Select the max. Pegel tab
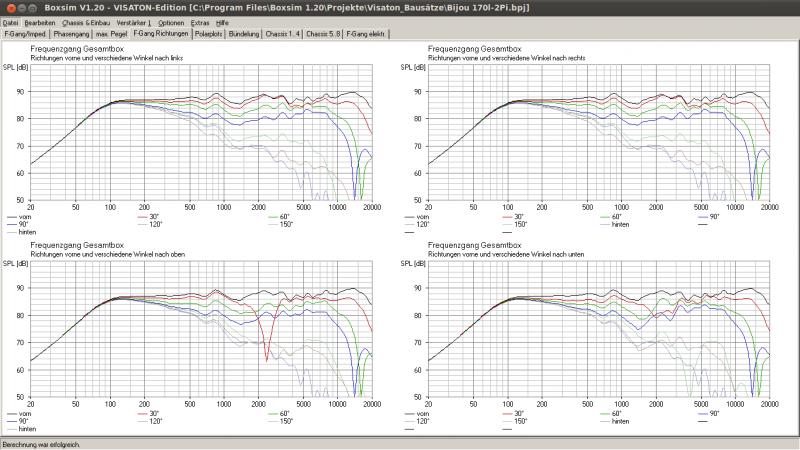 [x=109, y=34]
